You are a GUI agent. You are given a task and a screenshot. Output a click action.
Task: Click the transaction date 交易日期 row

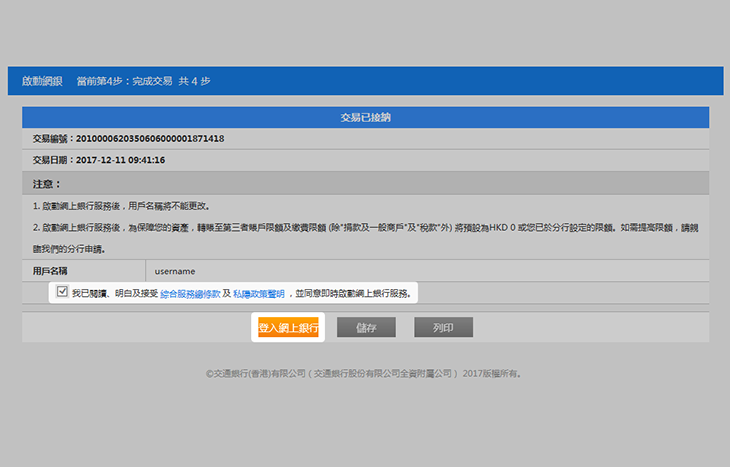tap(99, 160)
